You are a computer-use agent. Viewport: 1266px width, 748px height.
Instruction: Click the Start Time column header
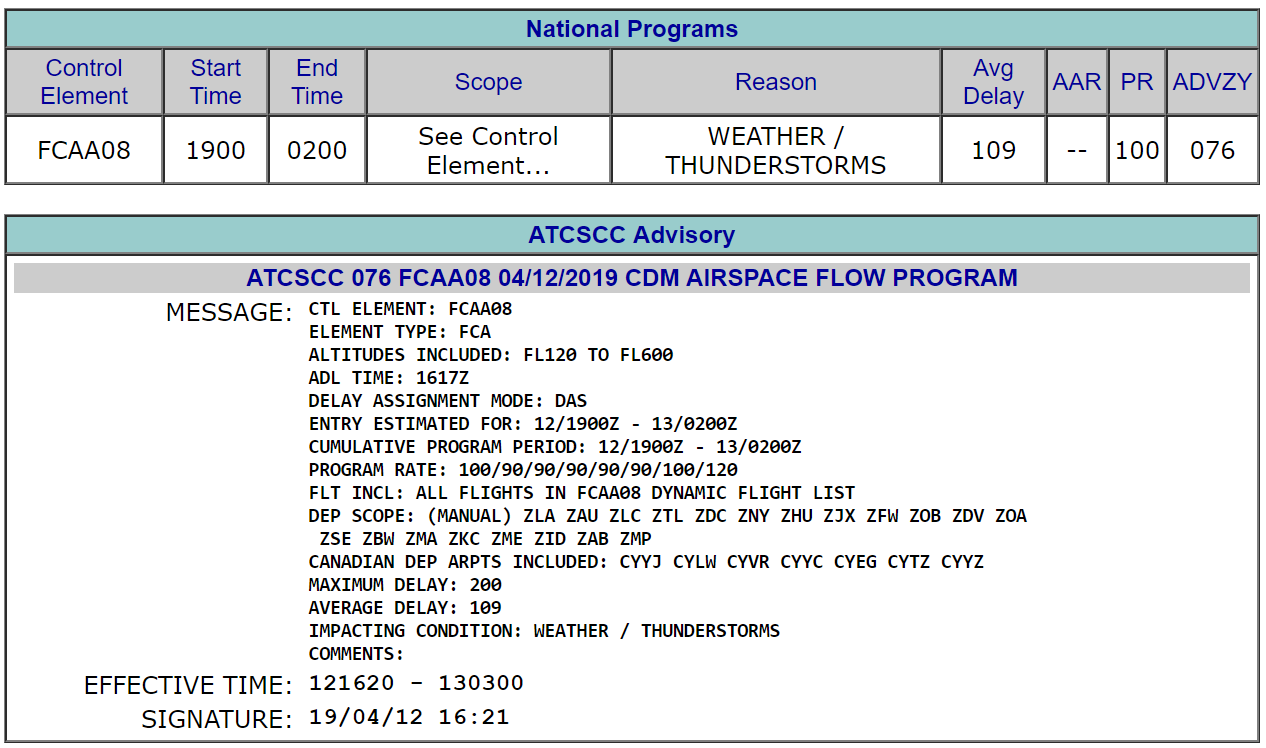[x=216, y=82]
